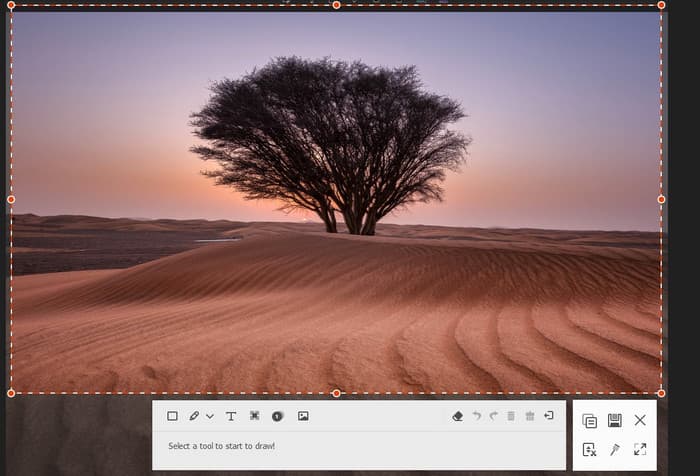Image resolution: width=700 pixels, height=476 pixels.
Task: Close the screenshot capture panel
Action: coord(640,420)
